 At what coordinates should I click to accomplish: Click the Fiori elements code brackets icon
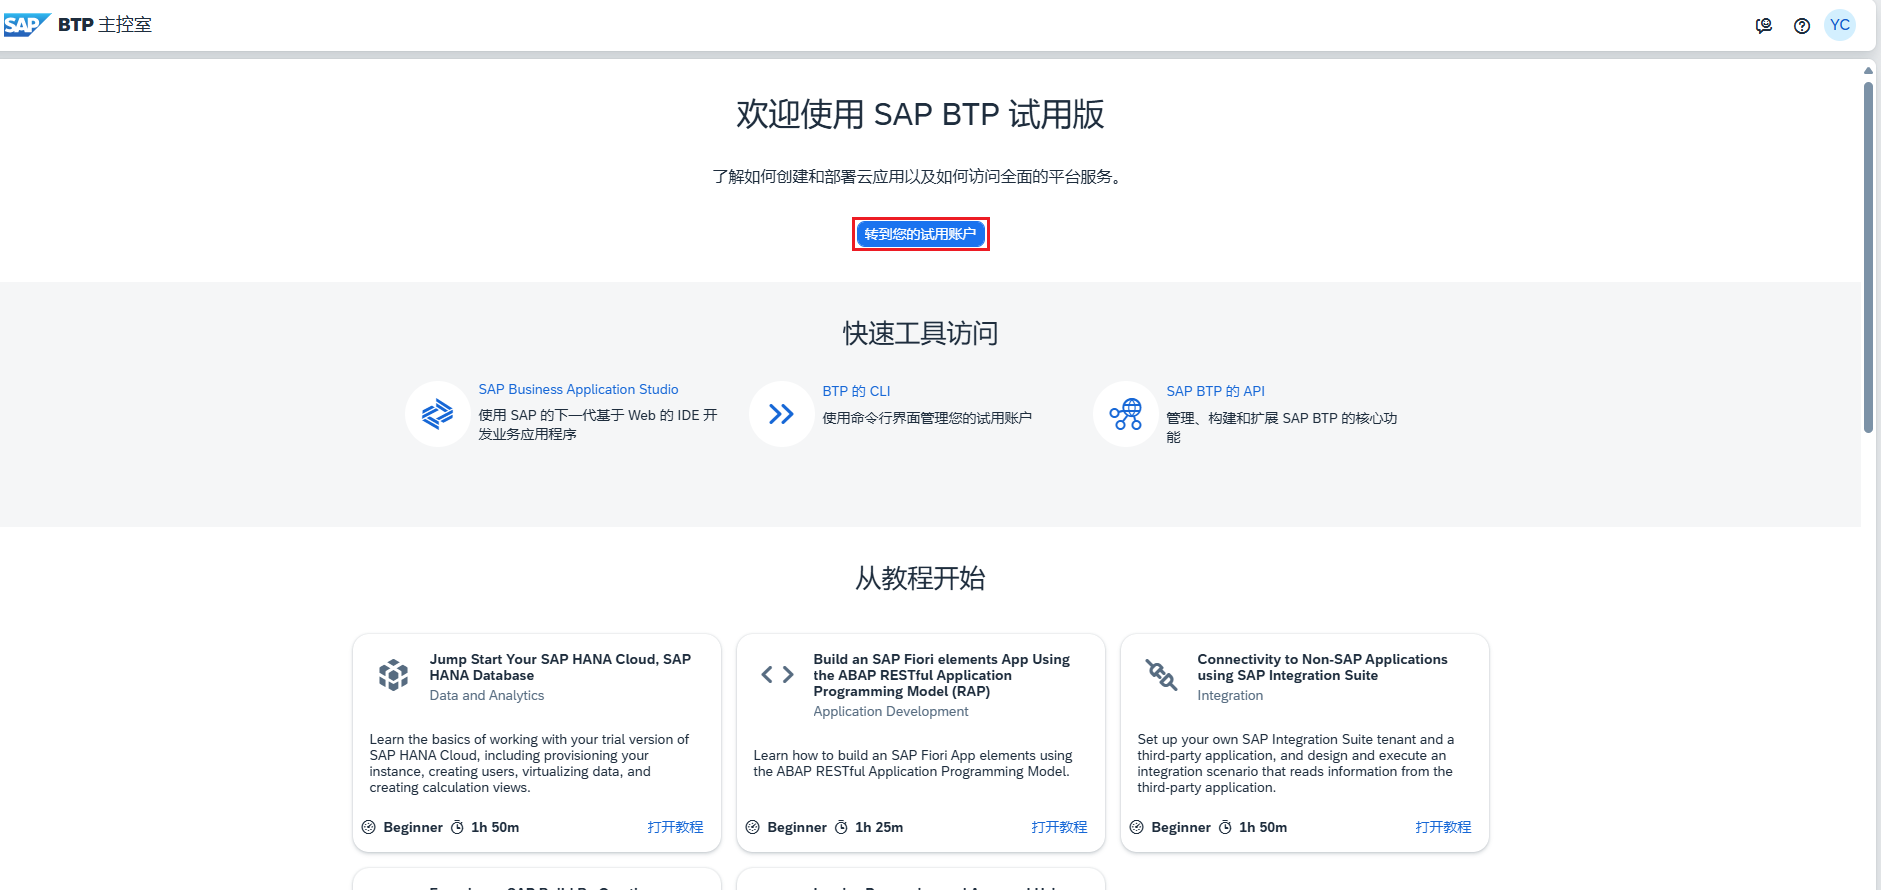(777, 675)
